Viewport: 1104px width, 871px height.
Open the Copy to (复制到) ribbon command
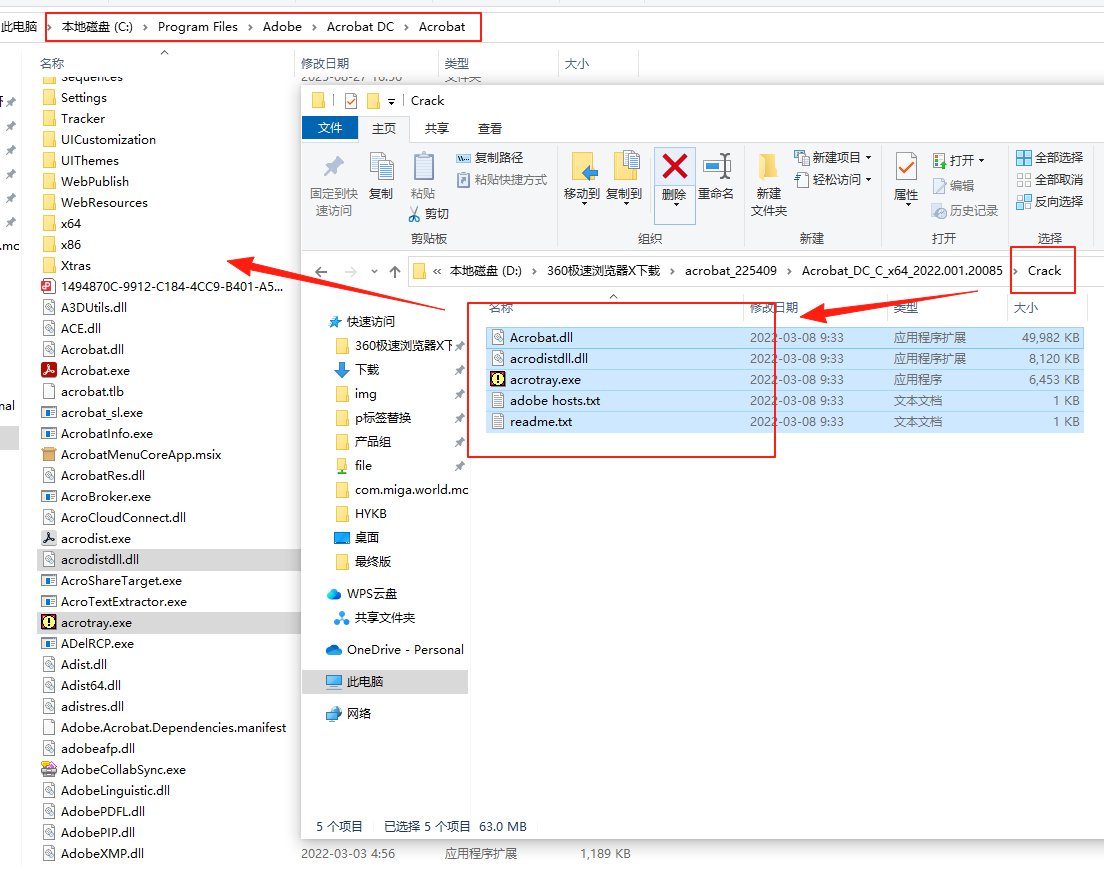point(625,177)
